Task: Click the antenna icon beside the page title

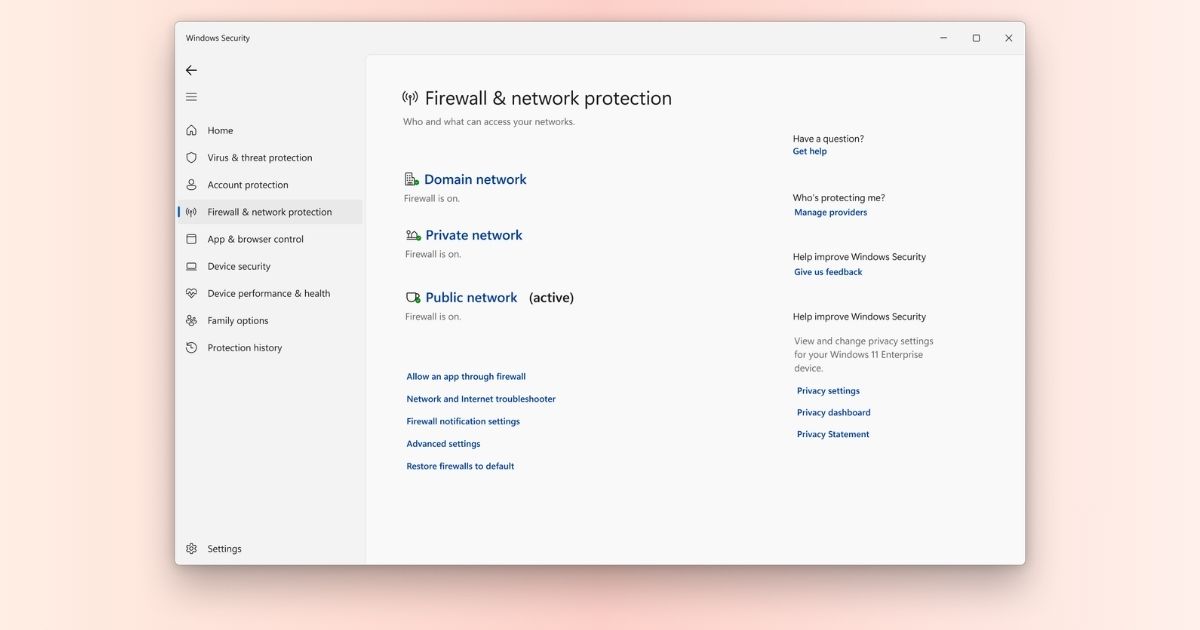Action: click(x=410, y=98)
